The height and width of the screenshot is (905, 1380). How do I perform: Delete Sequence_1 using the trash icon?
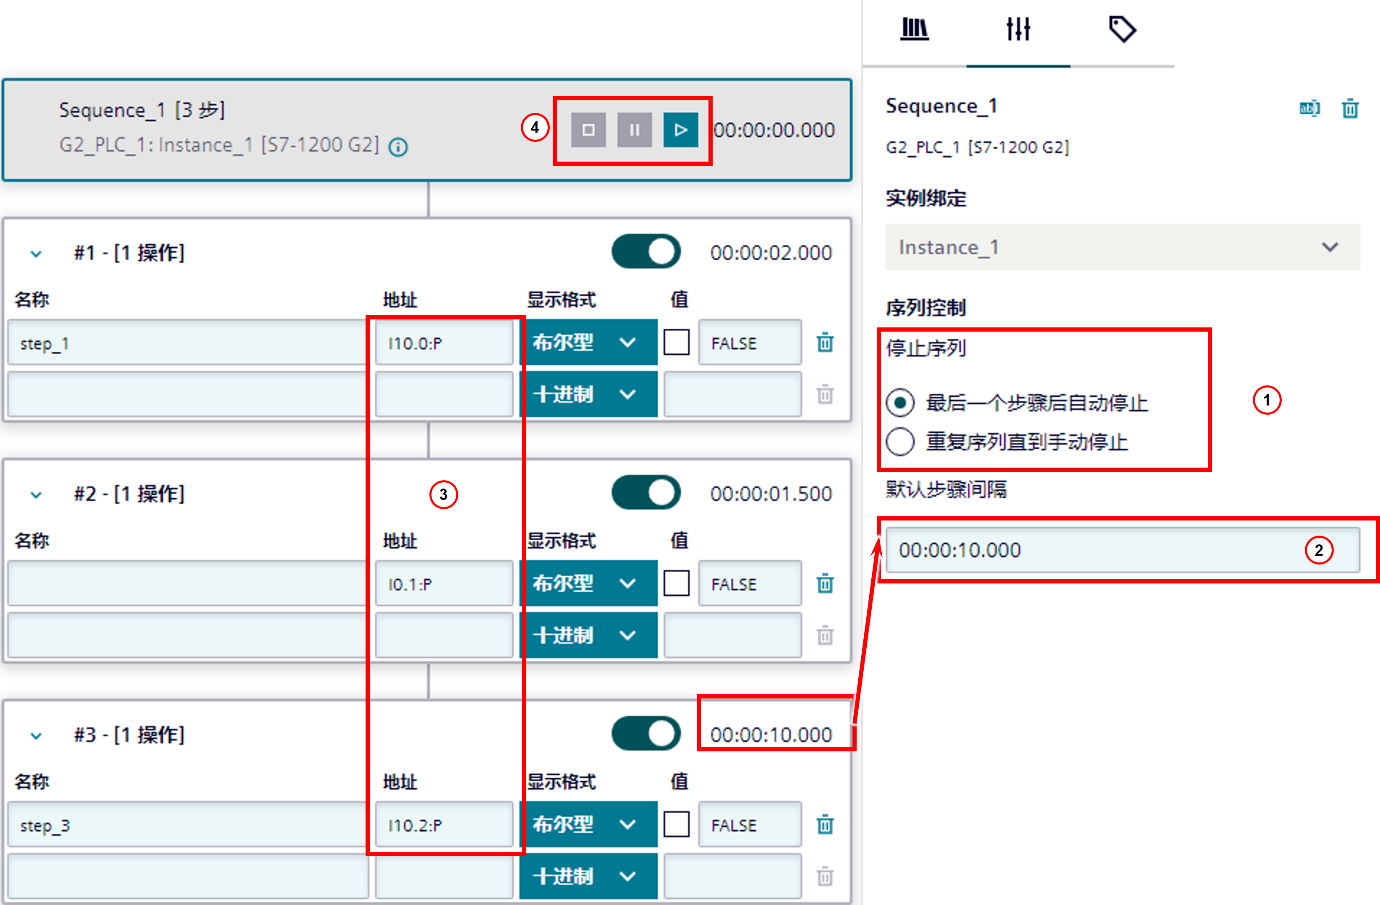1350,107
